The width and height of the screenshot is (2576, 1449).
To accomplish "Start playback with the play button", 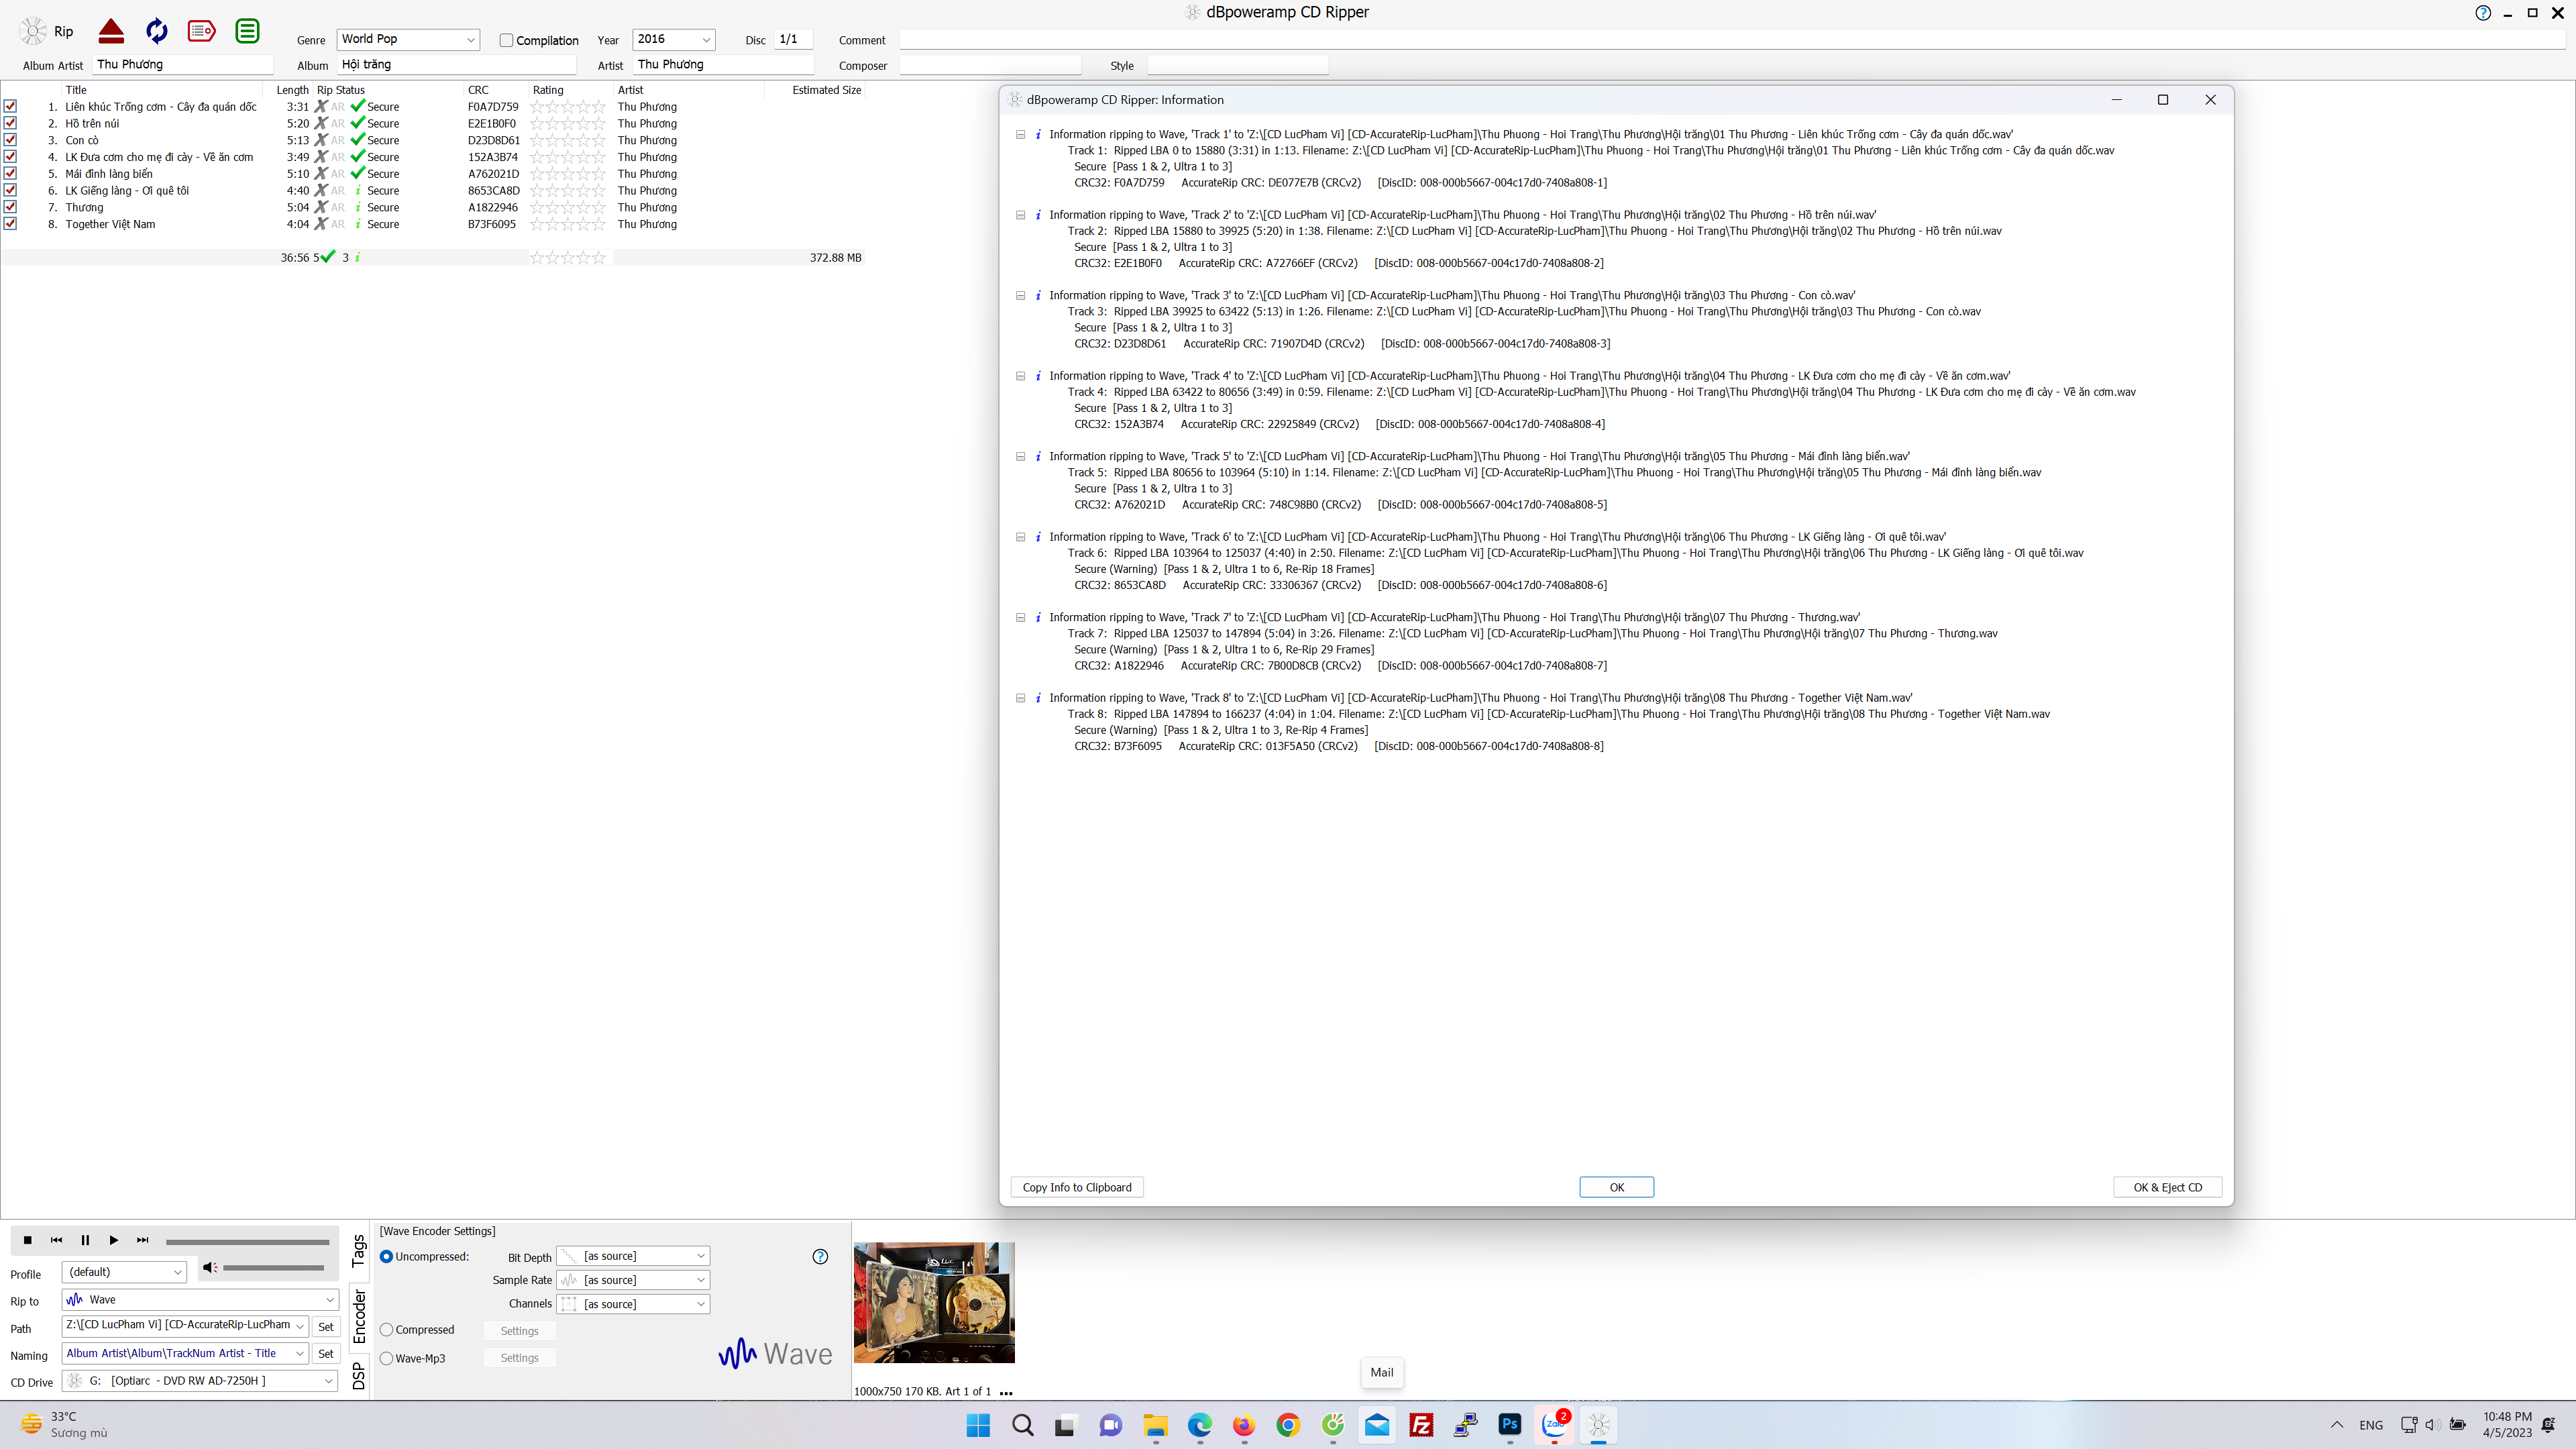I will pos(114,1240).
